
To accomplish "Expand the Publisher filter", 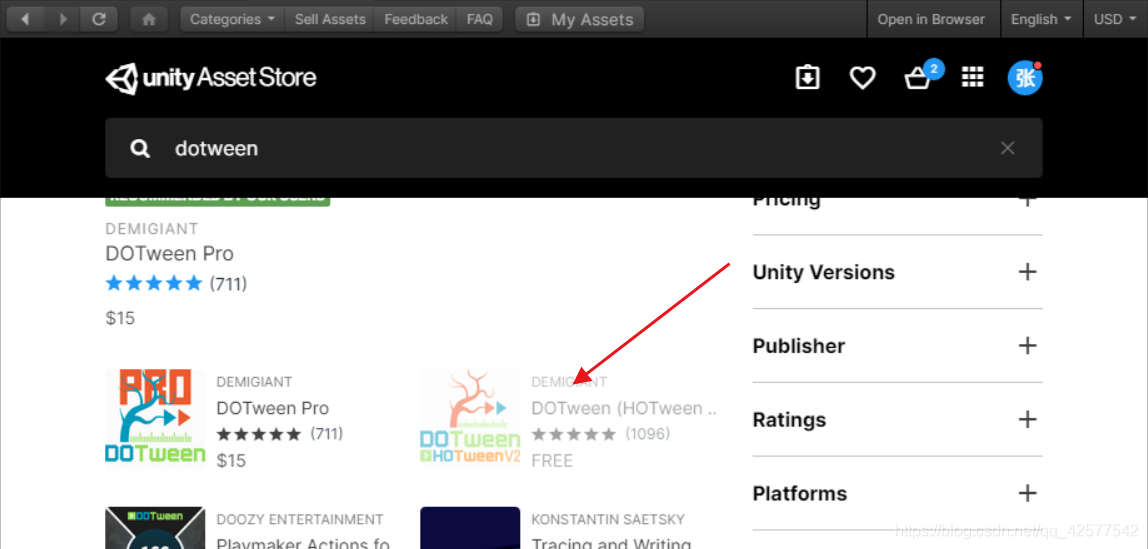I will click(x=897, y=346).
